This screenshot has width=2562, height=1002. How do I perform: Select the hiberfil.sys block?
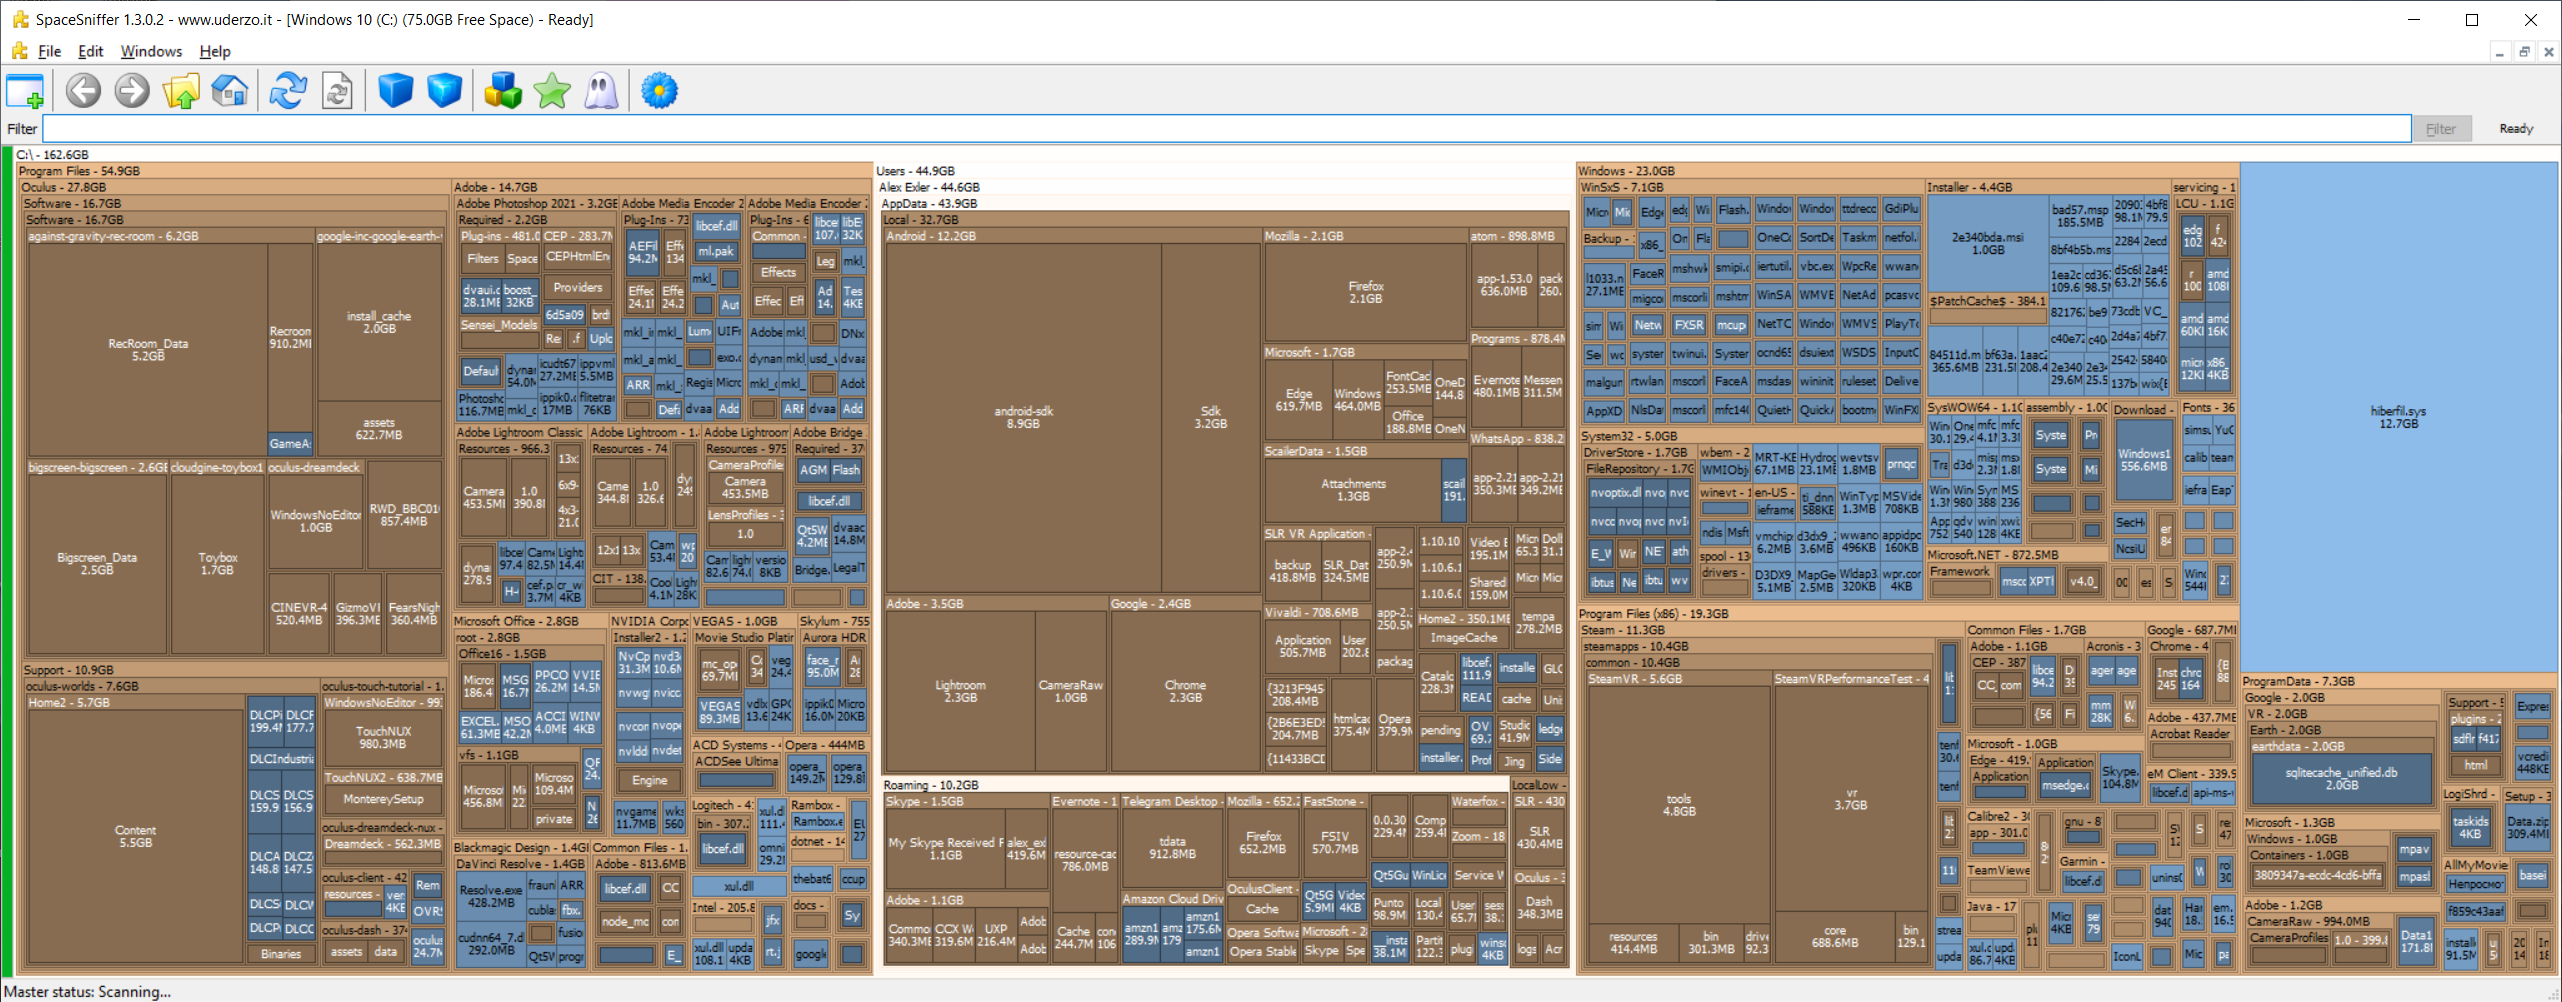coord(2398,417)
